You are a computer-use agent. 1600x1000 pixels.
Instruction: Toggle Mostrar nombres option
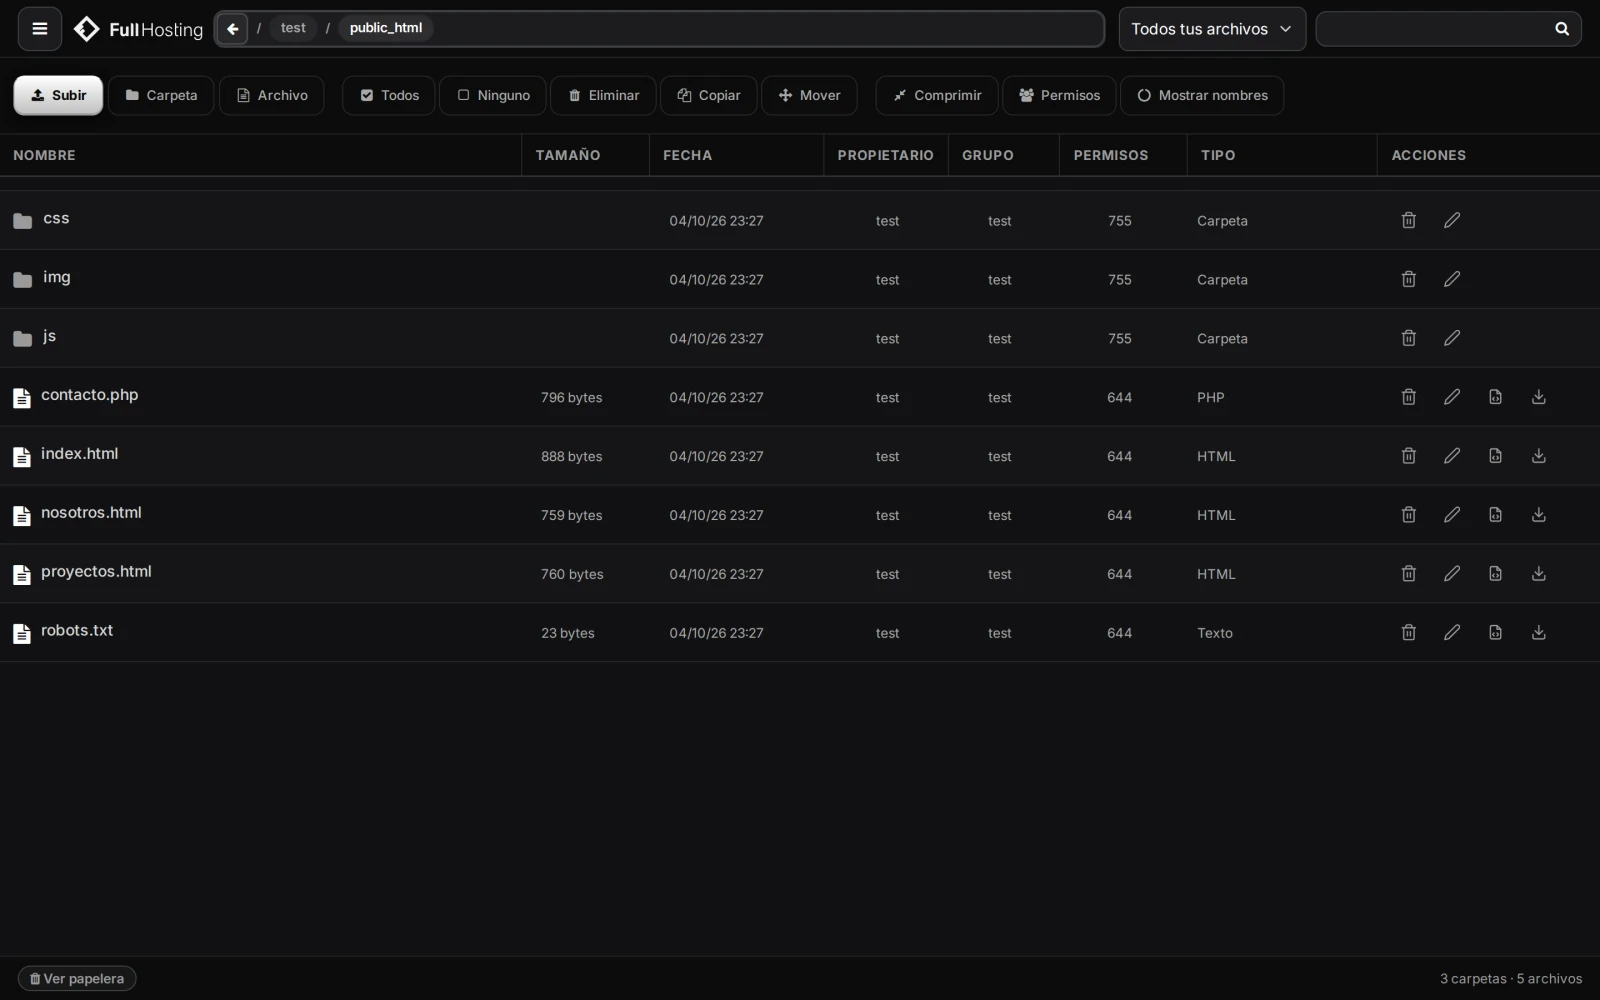(x=1202, y=96)
